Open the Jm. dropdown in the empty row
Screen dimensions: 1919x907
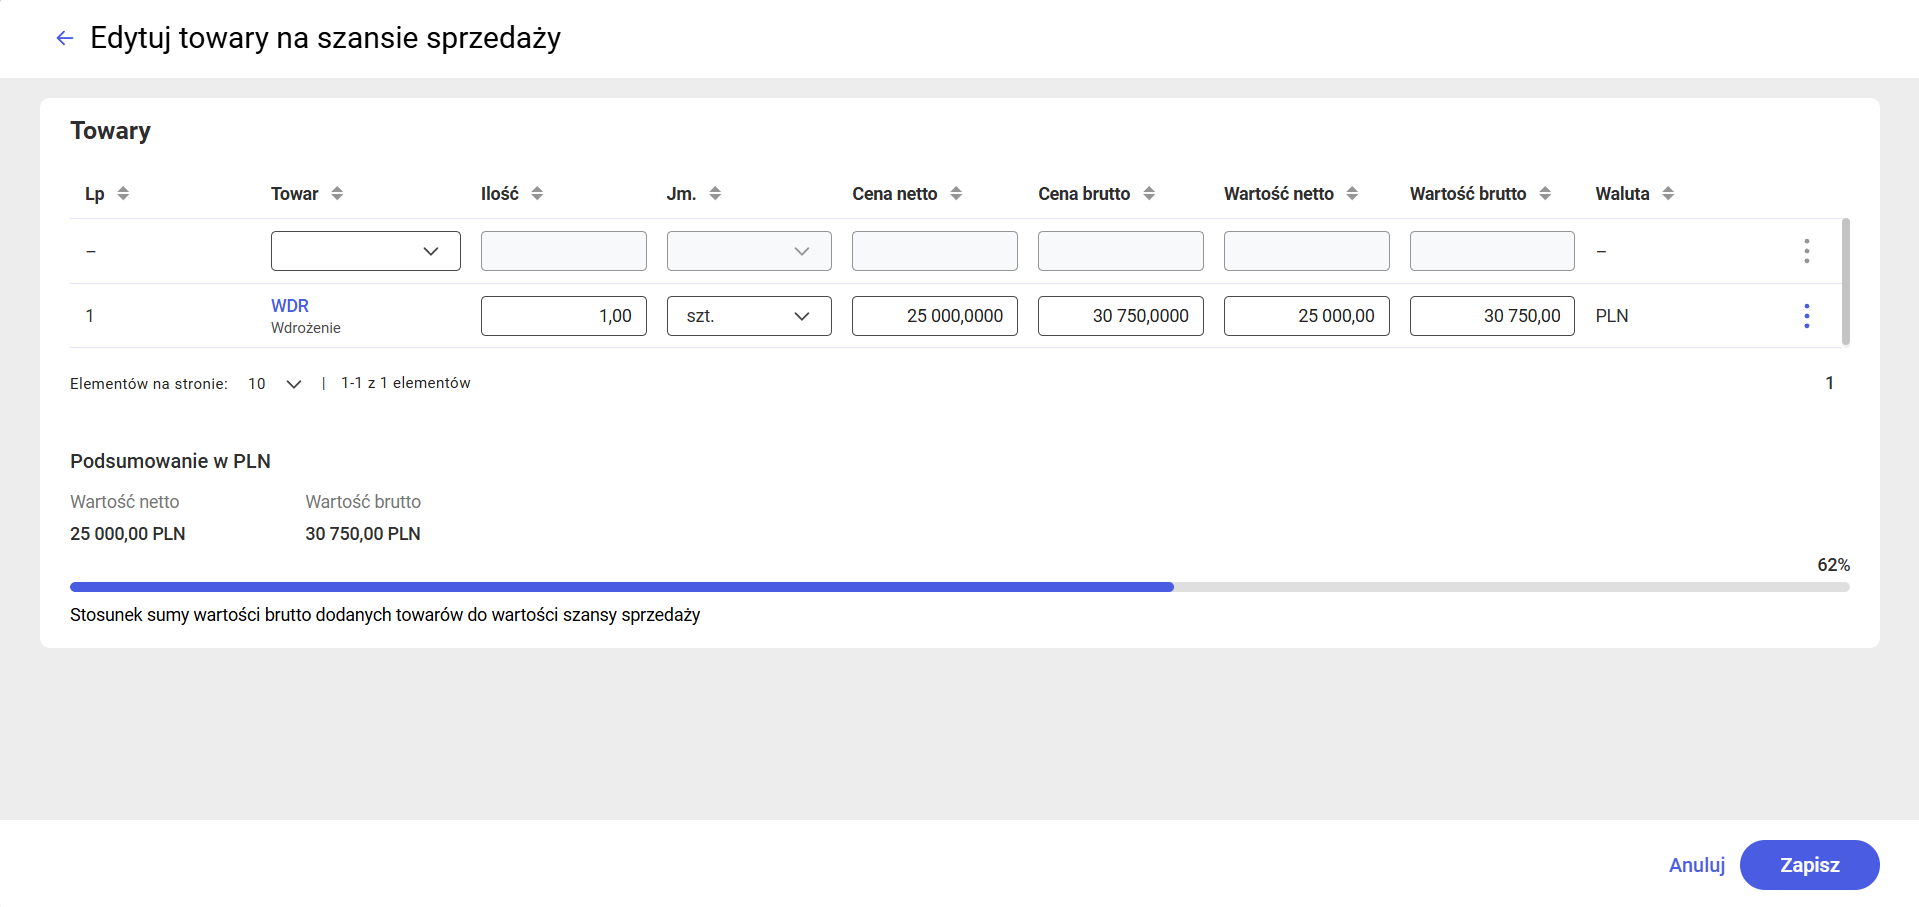749,251
